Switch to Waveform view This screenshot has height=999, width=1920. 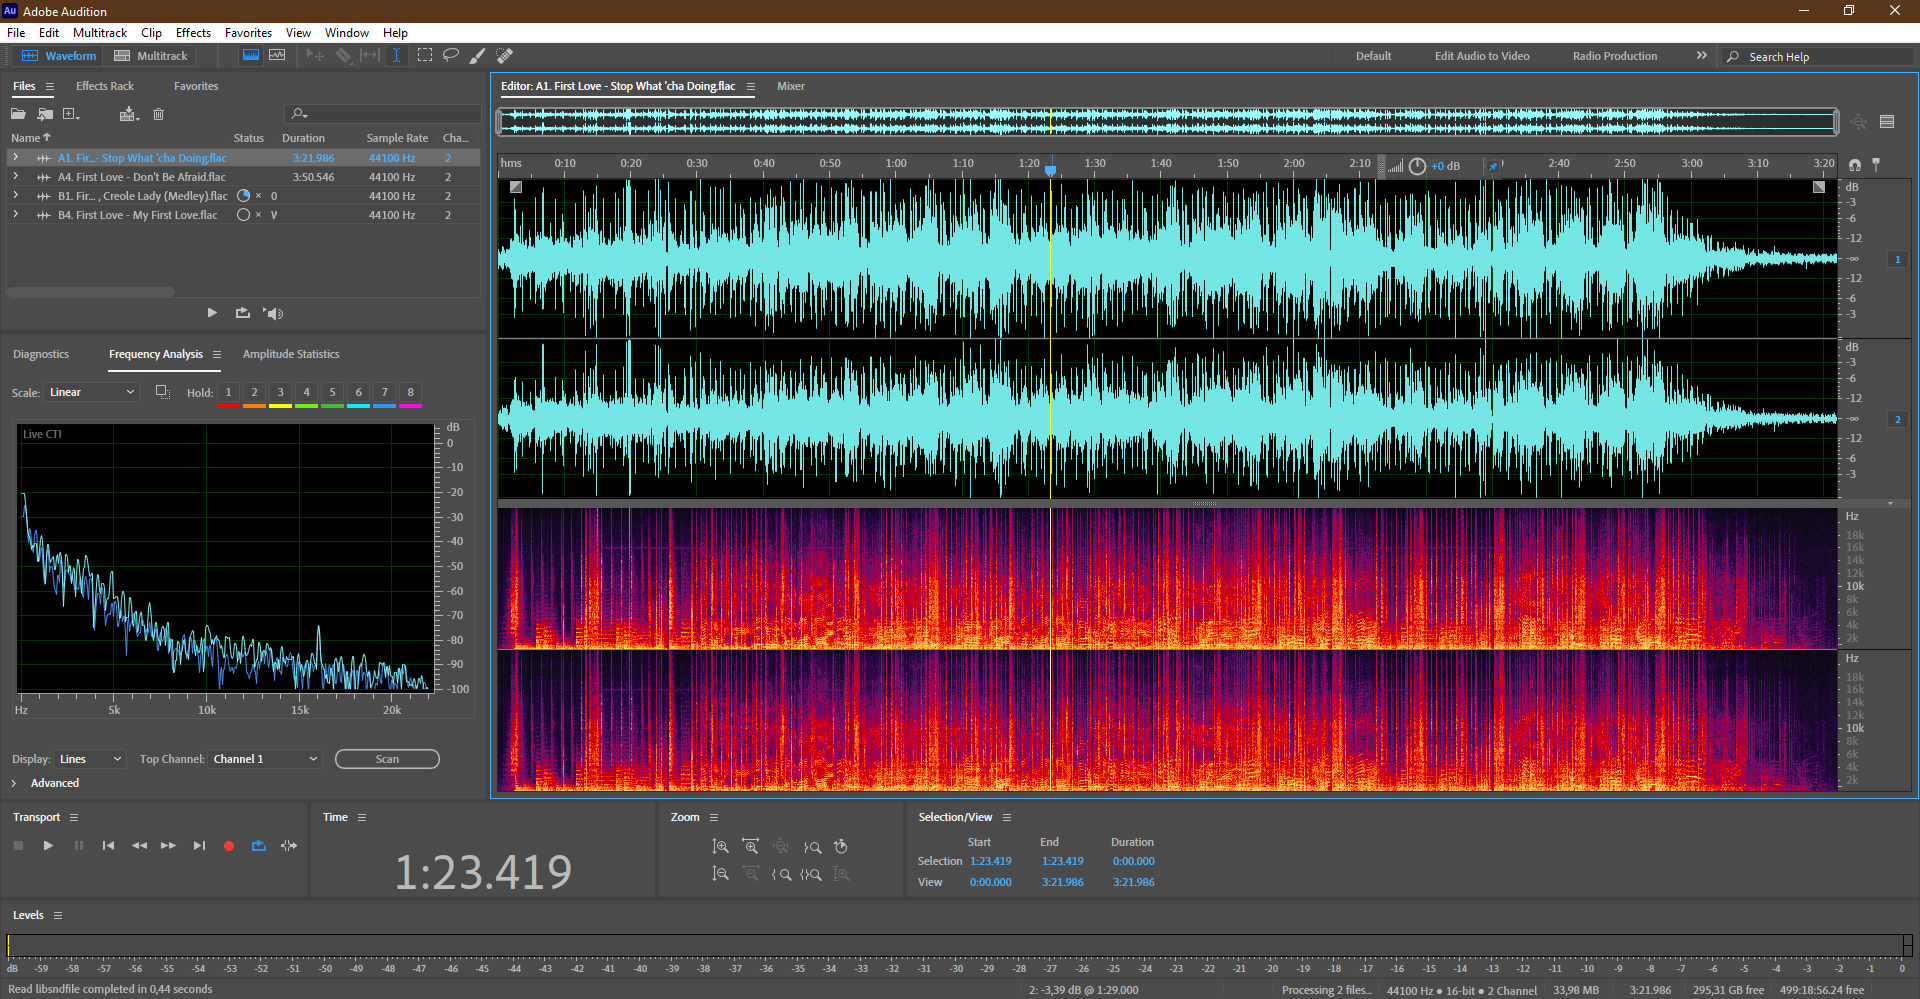(x=59, y=56)
